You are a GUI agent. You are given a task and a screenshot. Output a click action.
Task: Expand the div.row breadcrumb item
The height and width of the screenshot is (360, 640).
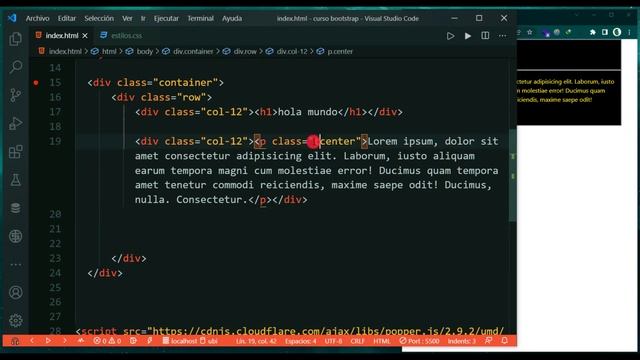(245, 51)
